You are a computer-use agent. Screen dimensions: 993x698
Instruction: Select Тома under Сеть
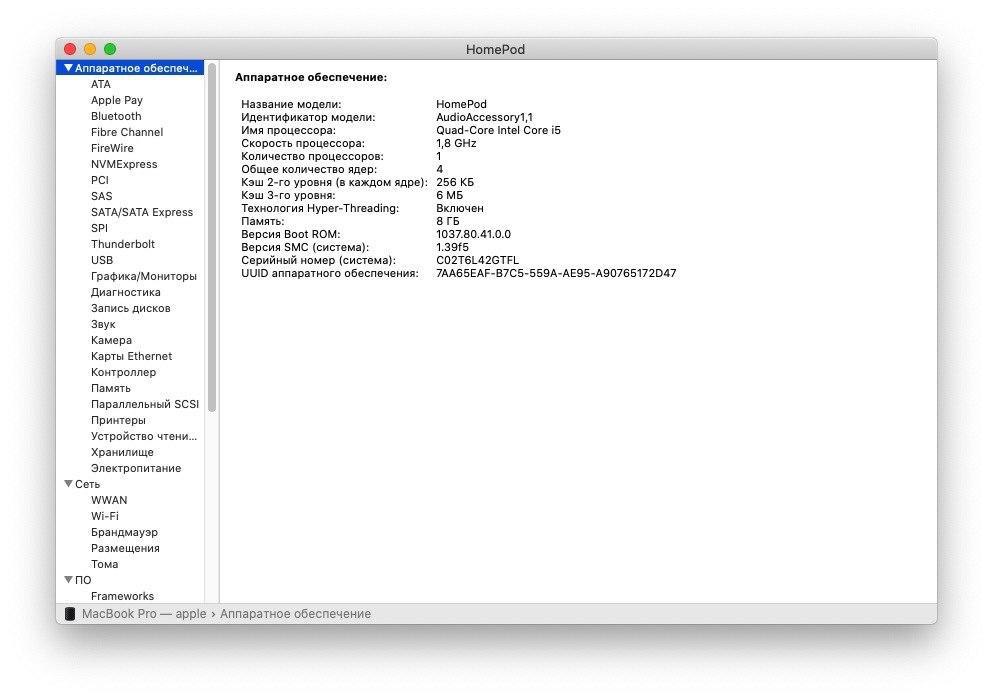[104, 564]
